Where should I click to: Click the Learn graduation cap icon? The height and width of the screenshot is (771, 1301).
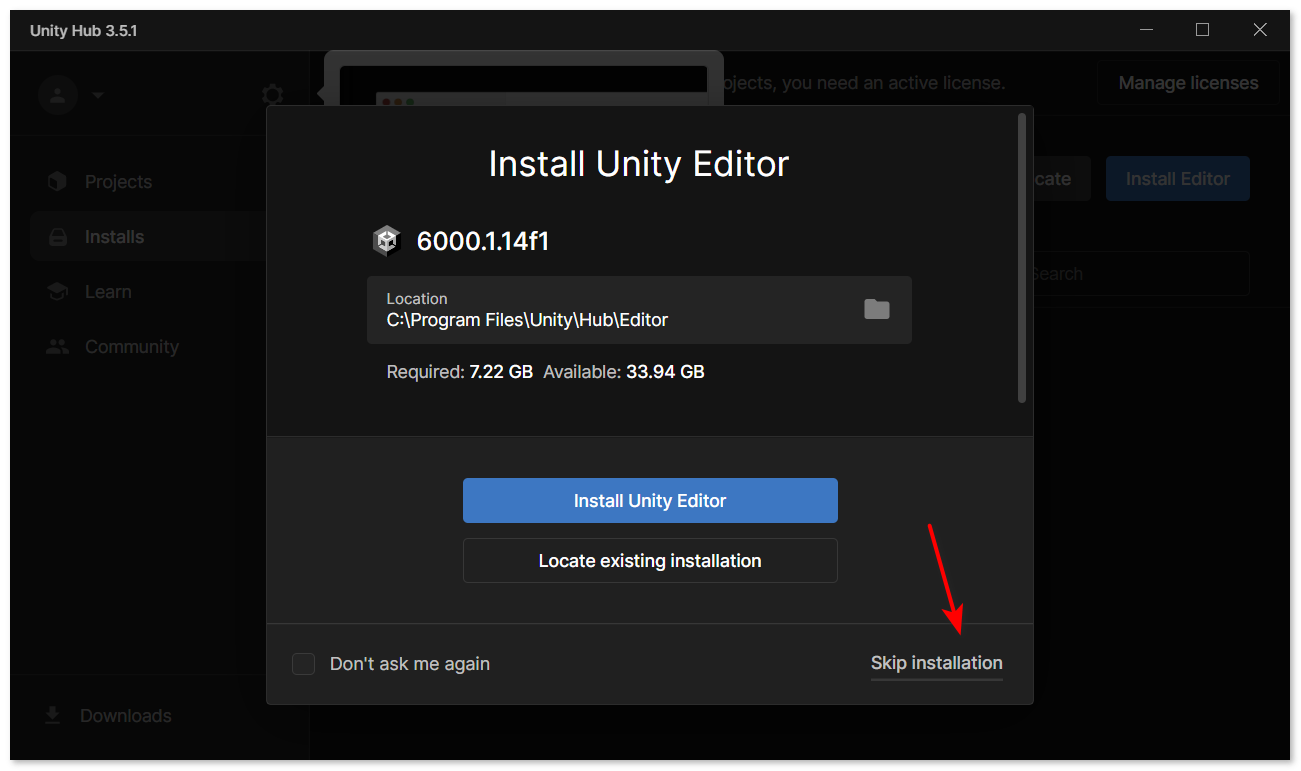coord(58,292)
